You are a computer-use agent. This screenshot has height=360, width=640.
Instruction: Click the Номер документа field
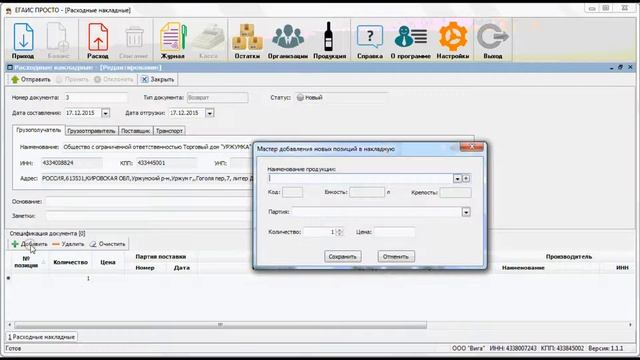pos(96,98)
